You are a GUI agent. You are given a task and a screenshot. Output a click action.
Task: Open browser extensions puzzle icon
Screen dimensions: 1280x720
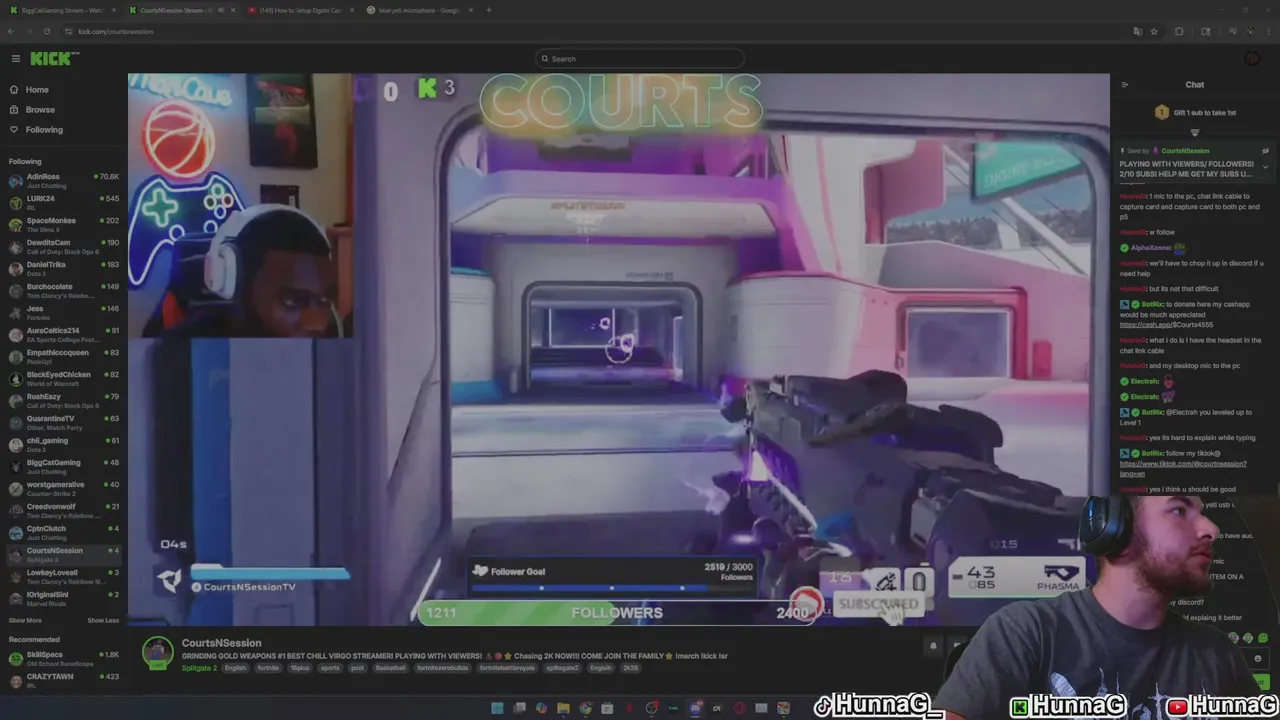(1179, 31)
